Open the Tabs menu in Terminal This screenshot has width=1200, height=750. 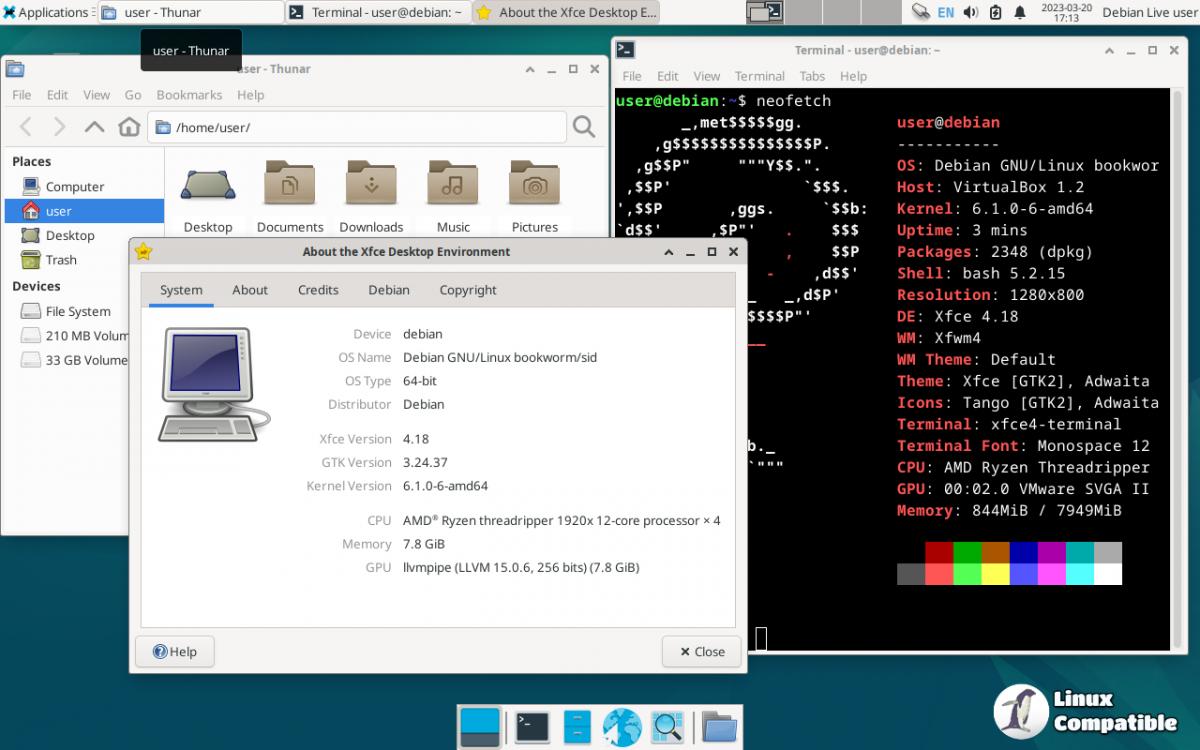point(812,76)
